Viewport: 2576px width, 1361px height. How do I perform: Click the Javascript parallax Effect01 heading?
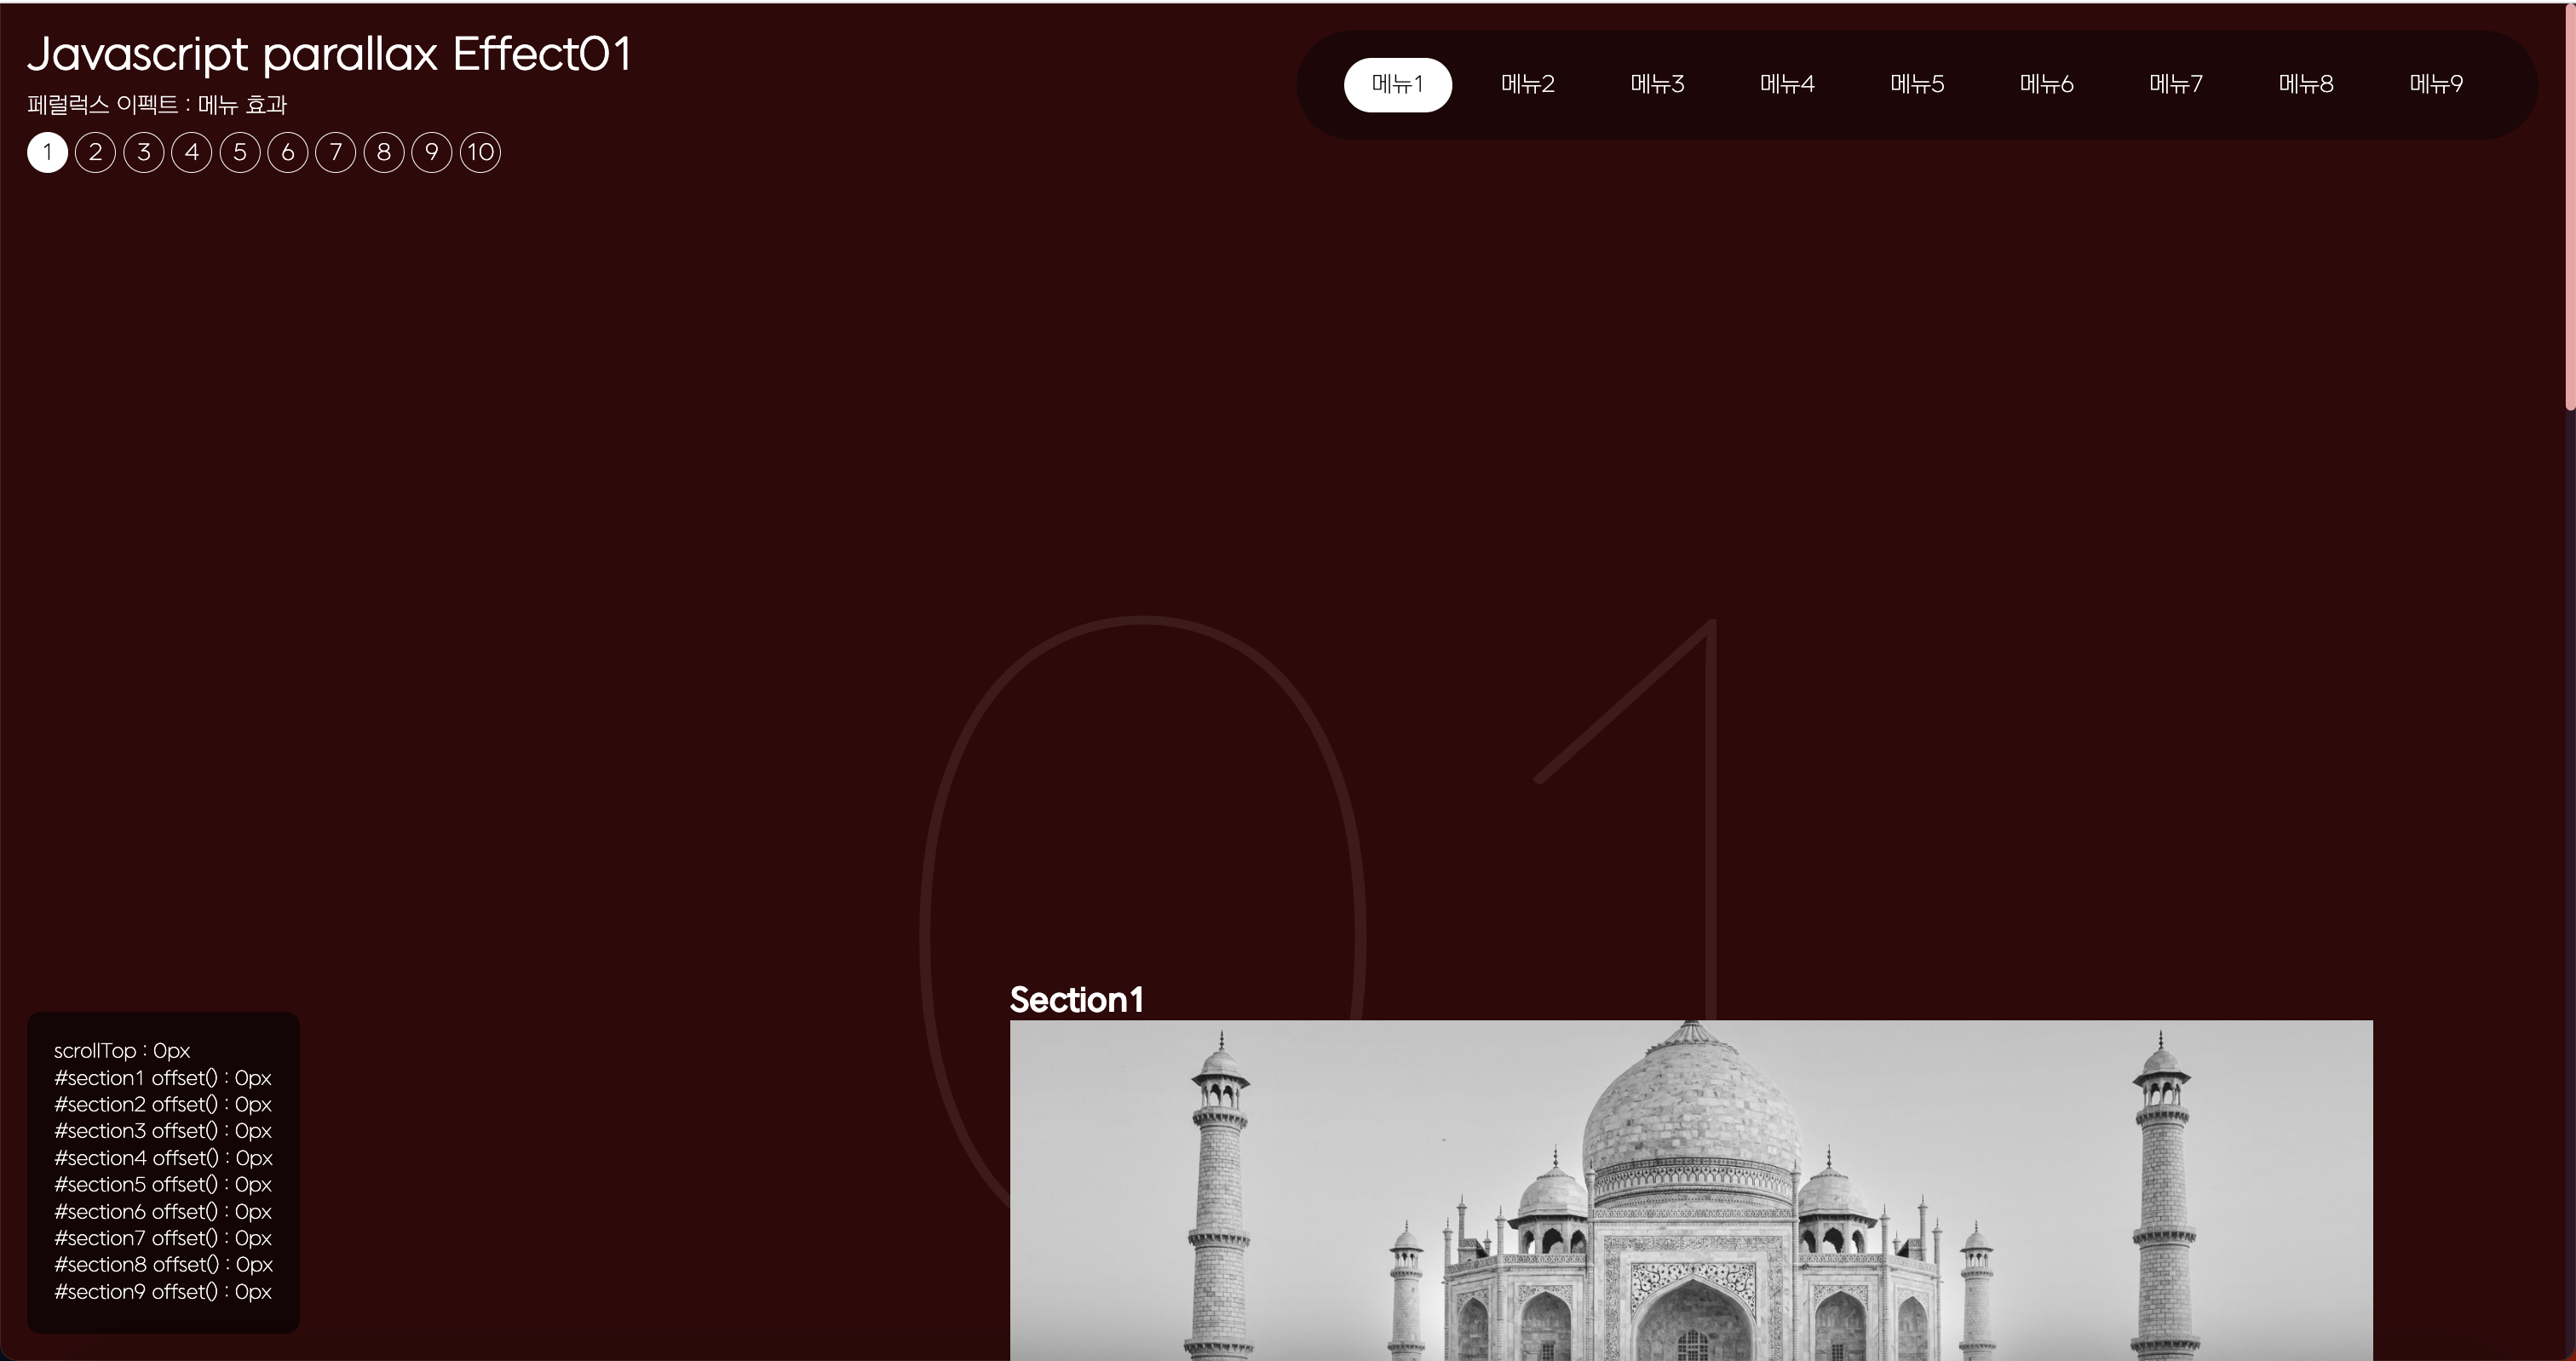click(330, 54)
